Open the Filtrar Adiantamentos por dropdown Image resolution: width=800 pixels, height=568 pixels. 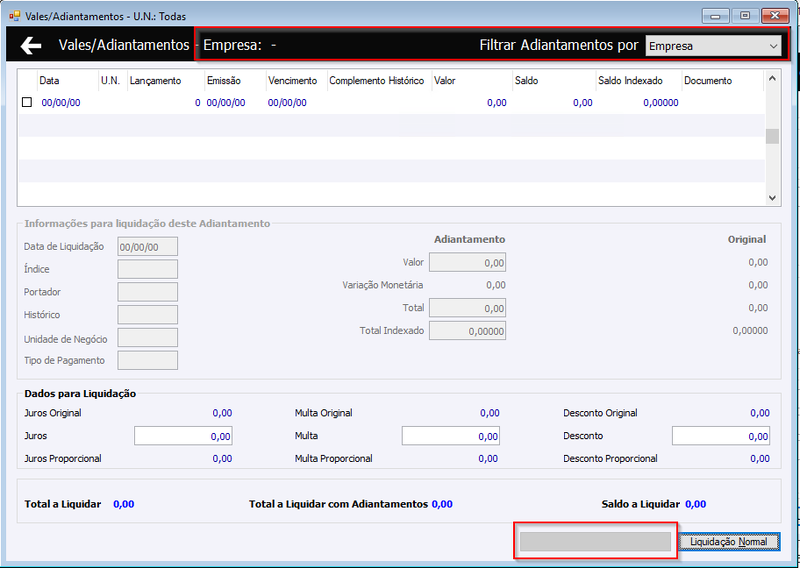pos(713,46)
